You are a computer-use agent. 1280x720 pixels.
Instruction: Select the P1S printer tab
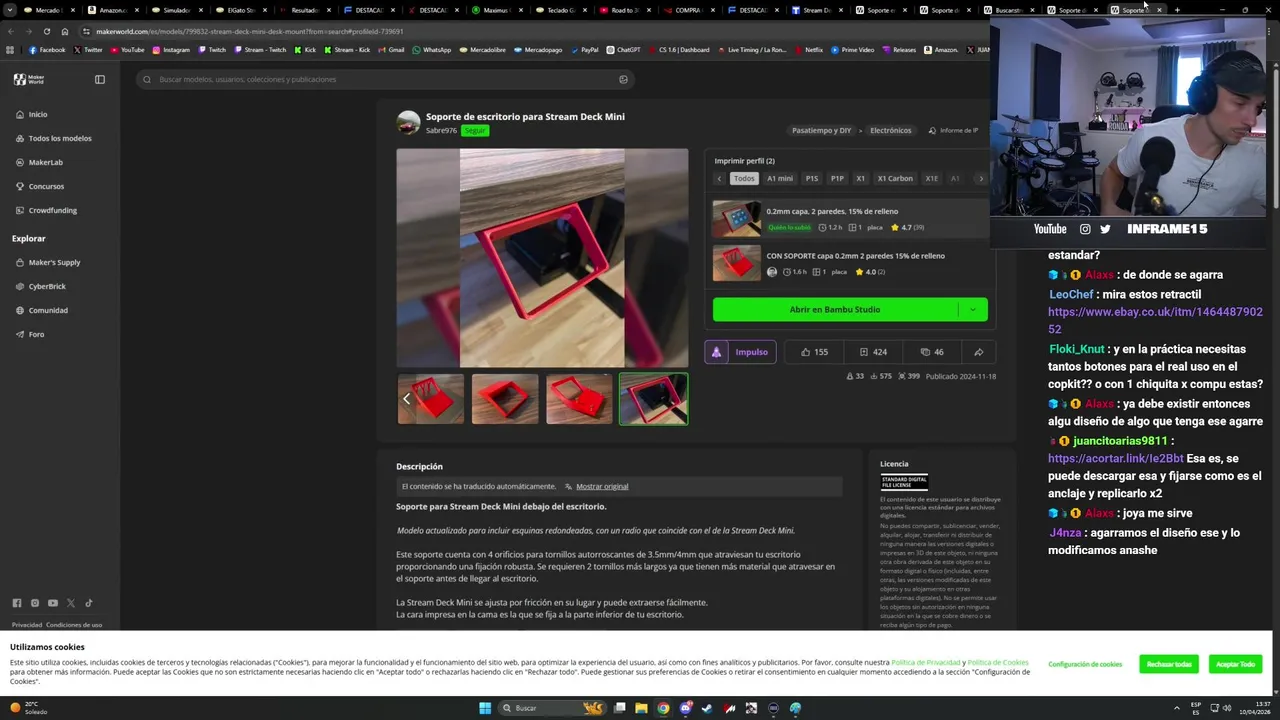[x=812, y=178]
